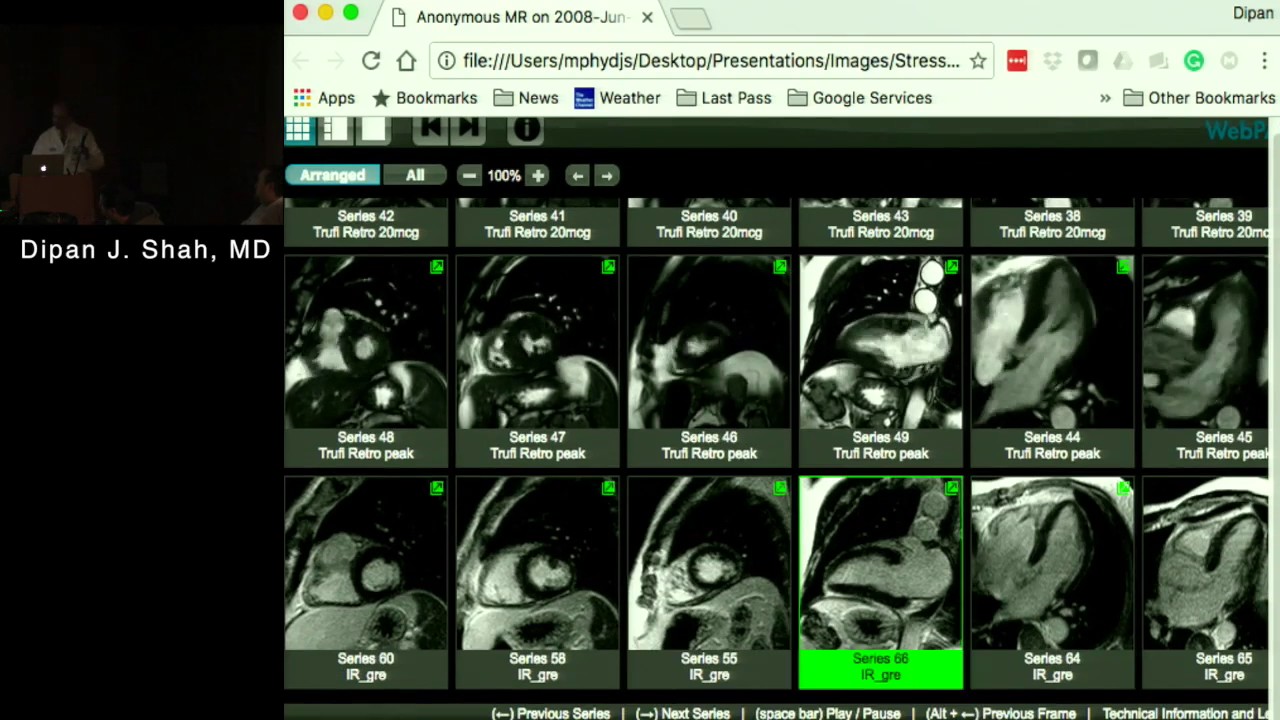The height and width of the screenshot is (720, 1280).
Task: Switch to the list-with-preview layout icon
Action: 336,129
